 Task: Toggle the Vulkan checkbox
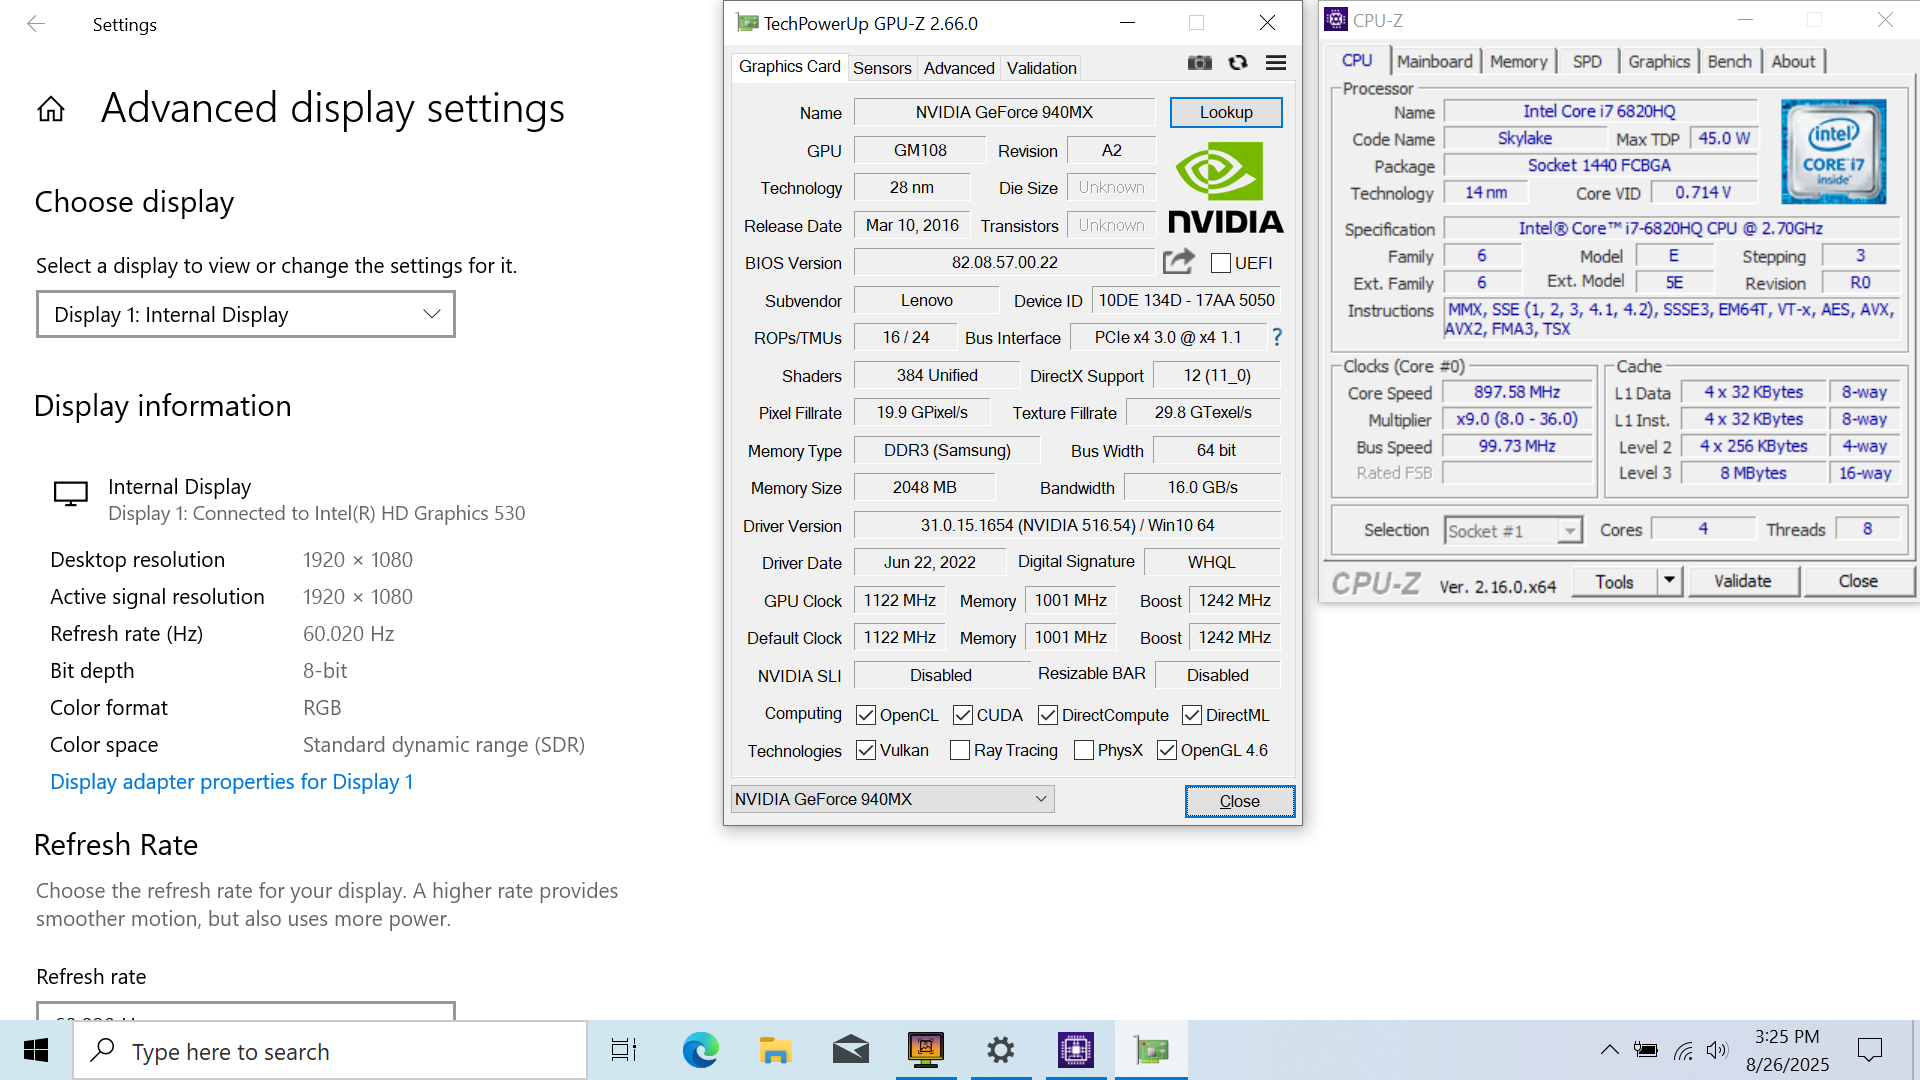coord(866,750)
